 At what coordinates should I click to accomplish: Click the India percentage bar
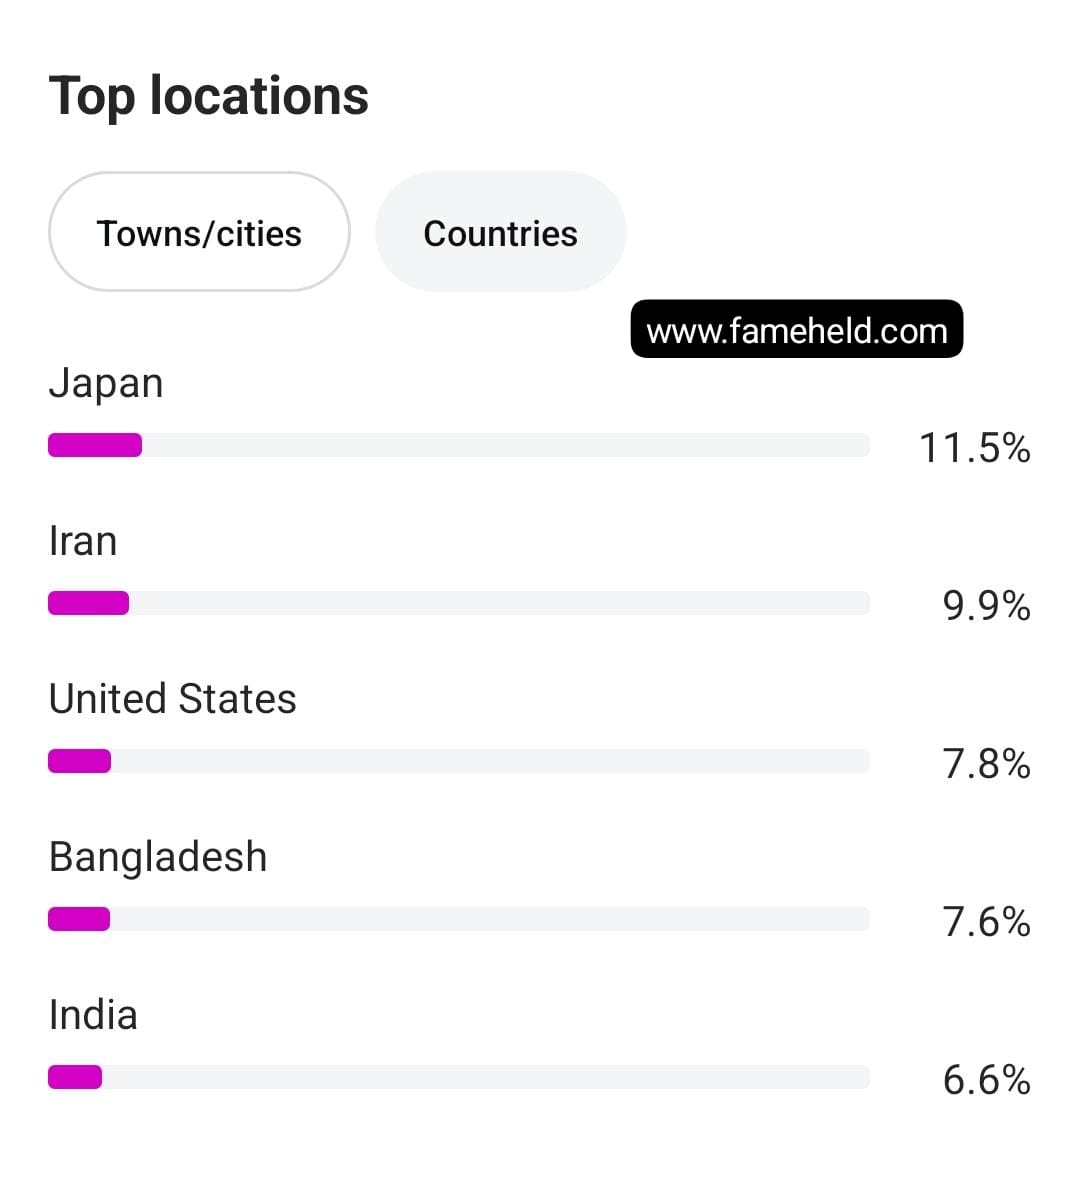(x=459, y=1077)
